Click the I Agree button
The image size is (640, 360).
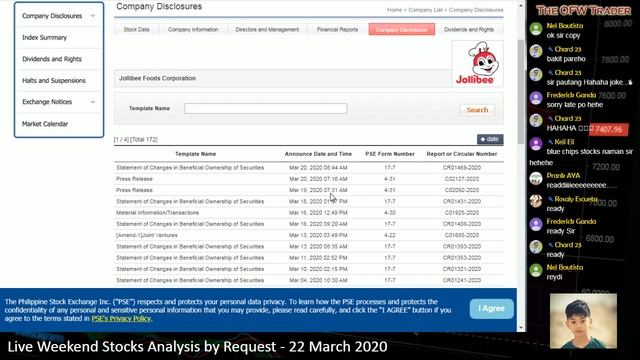[491, 309]
